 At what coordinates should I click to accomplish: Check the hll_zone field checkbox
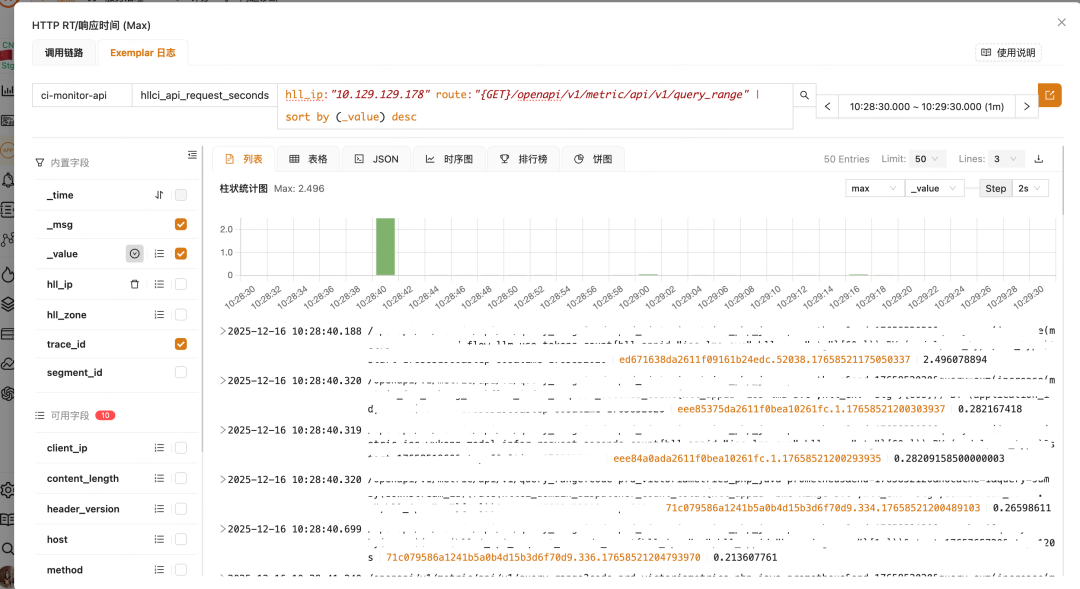pyautogui.click(x=180, y=315)
